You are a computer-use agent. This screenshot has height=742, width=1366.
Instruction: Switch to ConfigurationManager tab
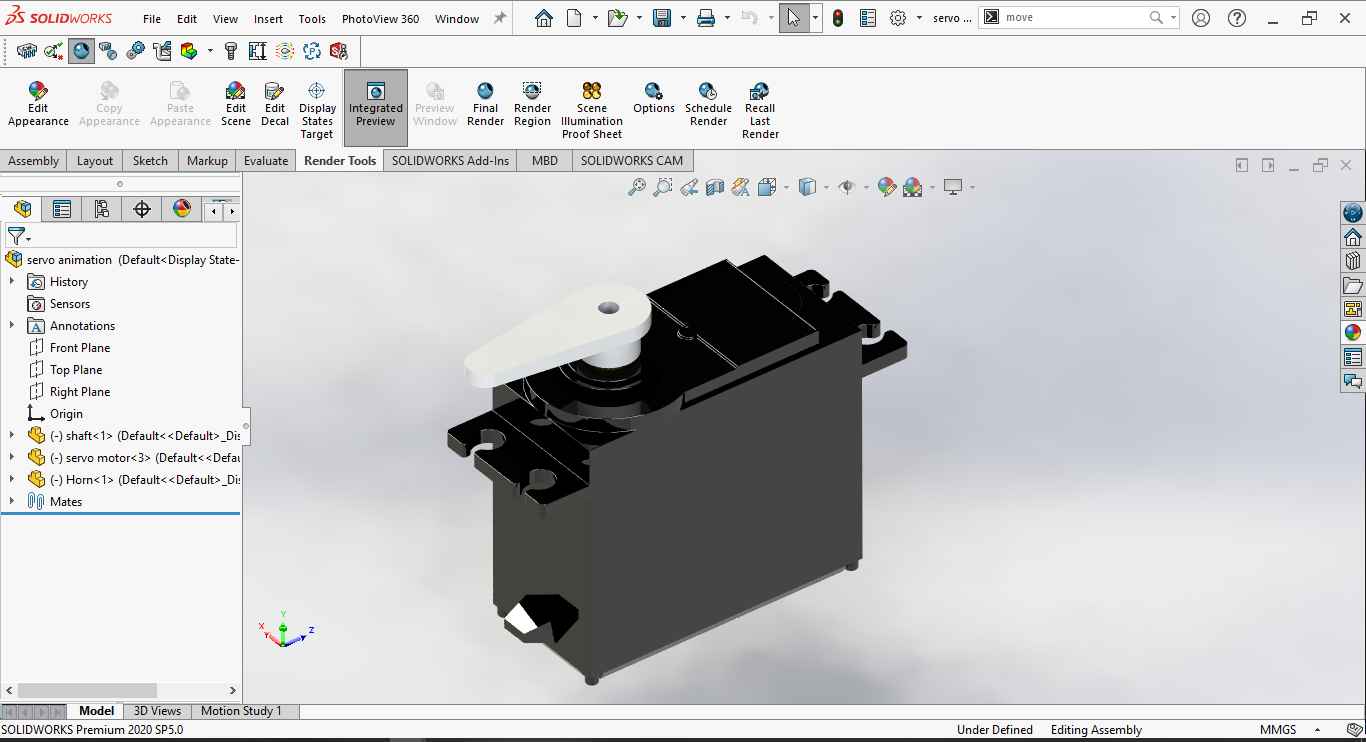[x=102, y=209]
